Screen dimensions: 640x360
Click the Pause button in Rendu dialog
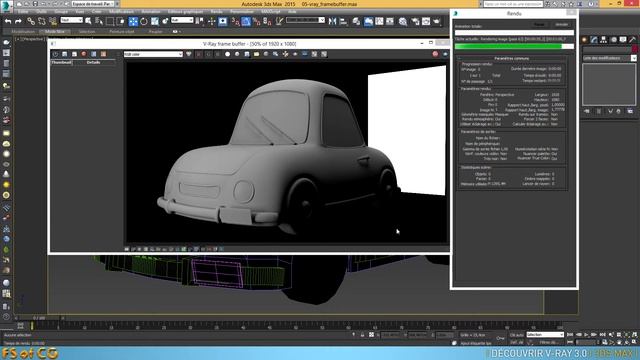pos(539,24)
